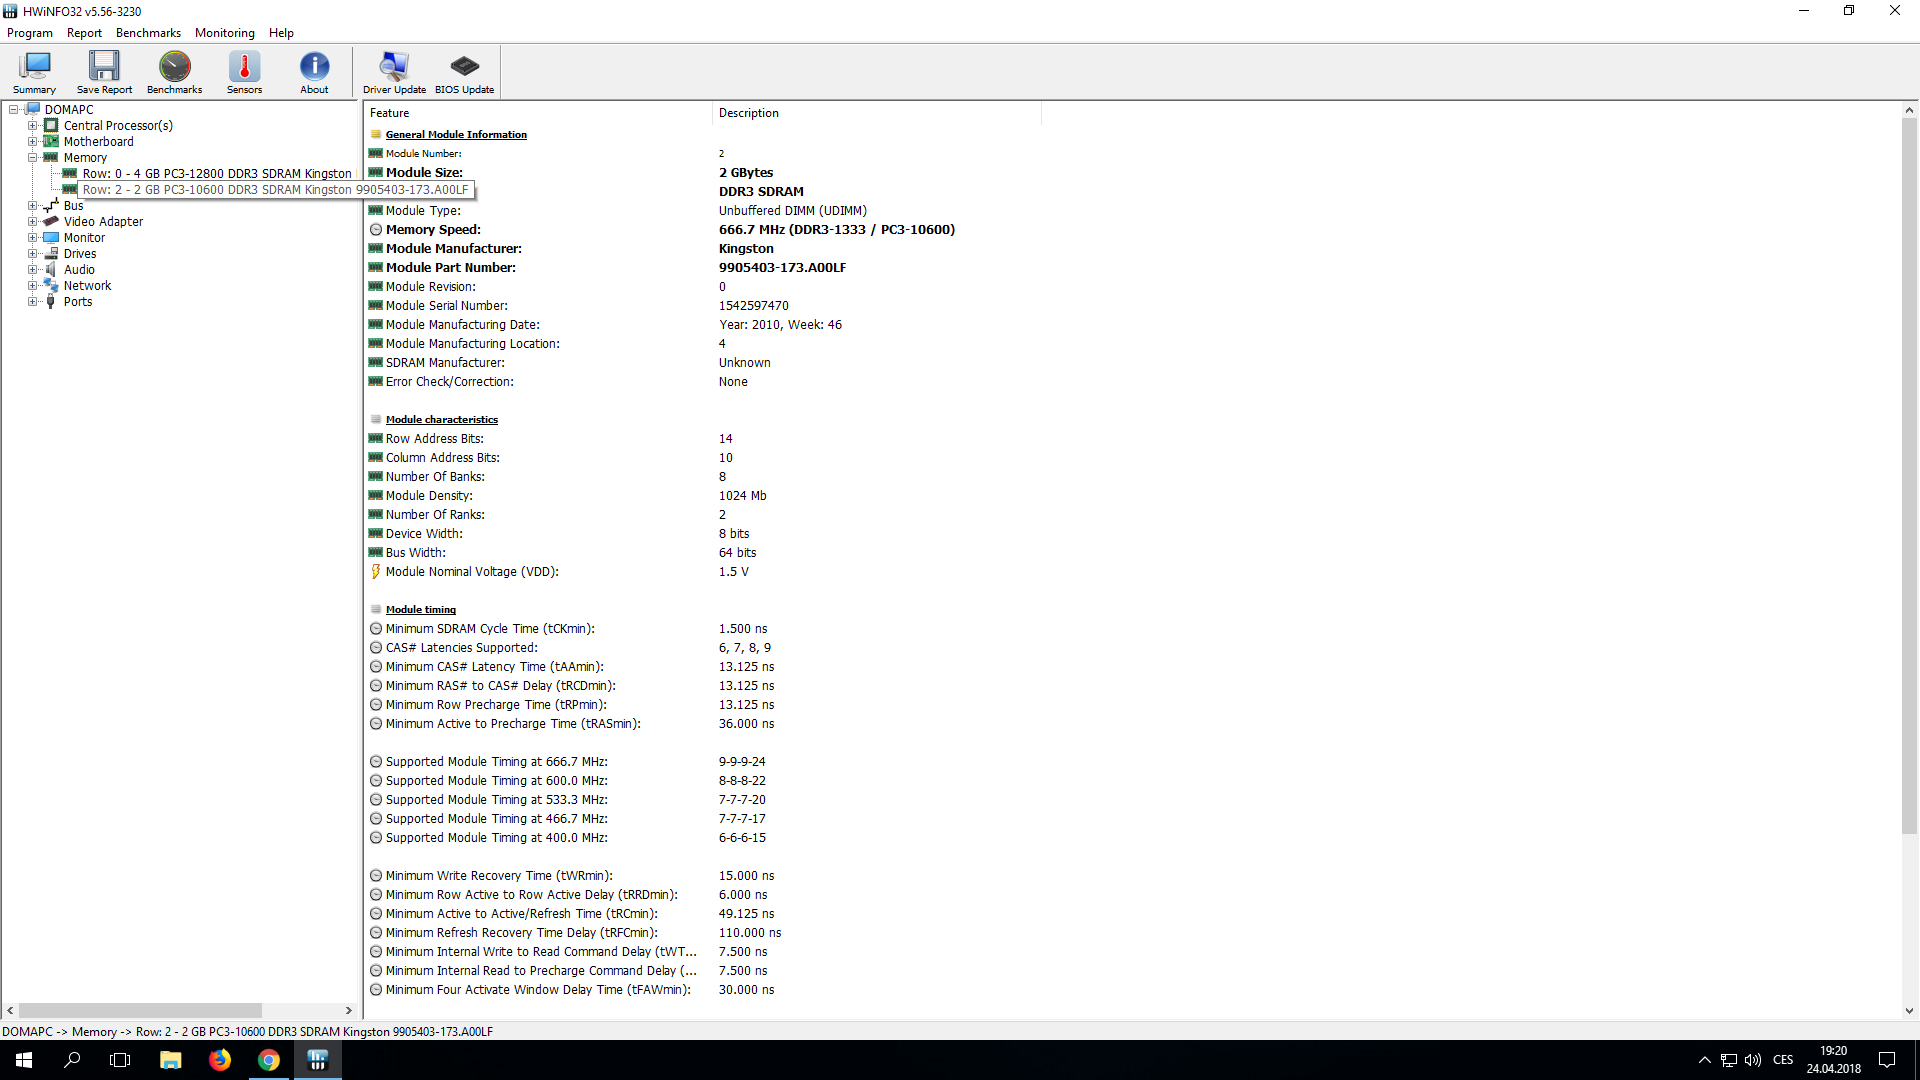Click the Save Report floppy icon
The width and height of the screenshot is (1920, 1080).
[x=104, y=72]
